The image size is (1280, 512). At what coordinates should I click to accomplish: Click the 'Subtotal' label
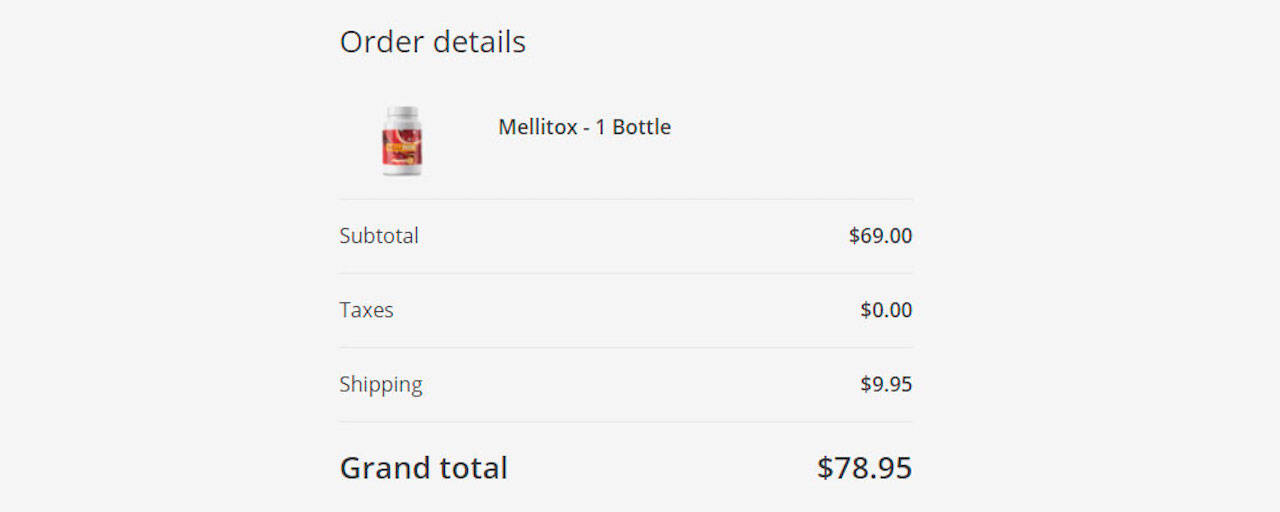(x=379, y=236)
